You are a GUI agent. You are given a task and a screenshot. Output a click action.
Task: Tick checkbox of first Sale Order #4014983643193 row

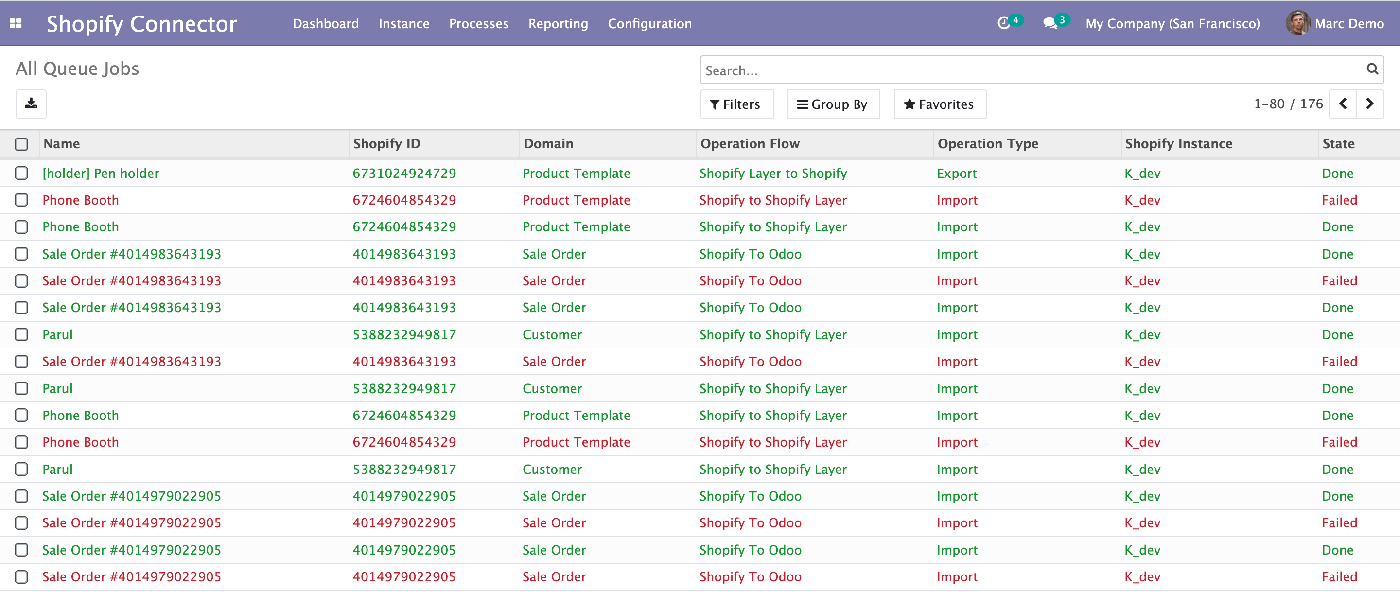(x=22, y=254)
